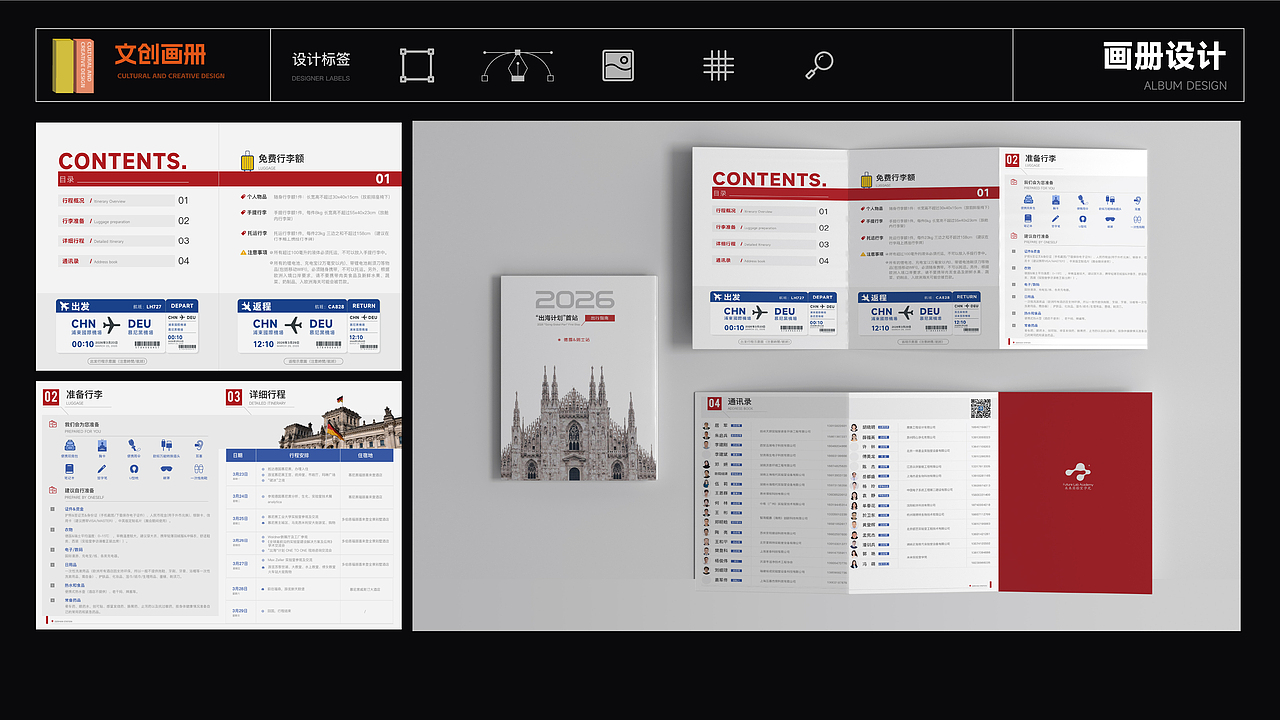Viewport: 1280px width, 720px height.
Task: Click 准备行李 heading in flat bottom spread
Action: pos(84,395)
